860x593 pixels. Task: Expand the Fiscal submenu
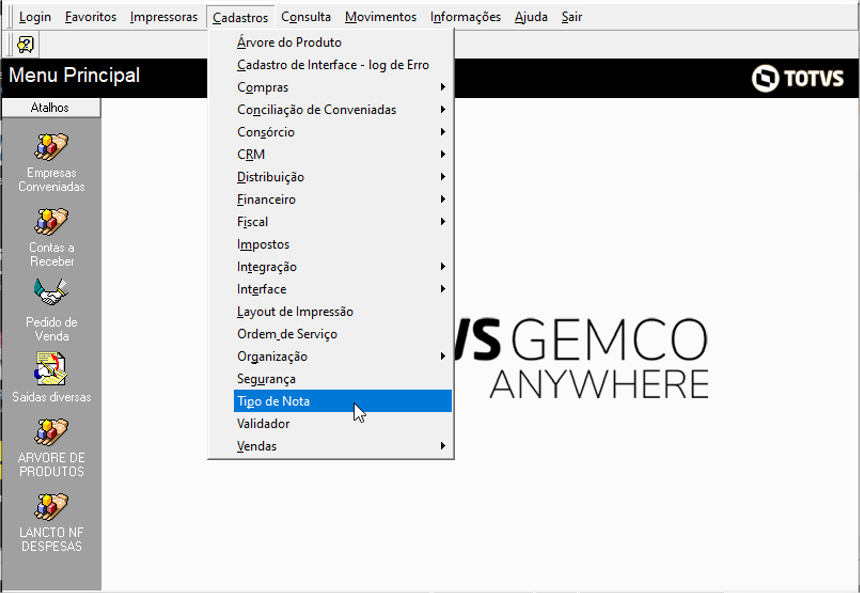343,222
